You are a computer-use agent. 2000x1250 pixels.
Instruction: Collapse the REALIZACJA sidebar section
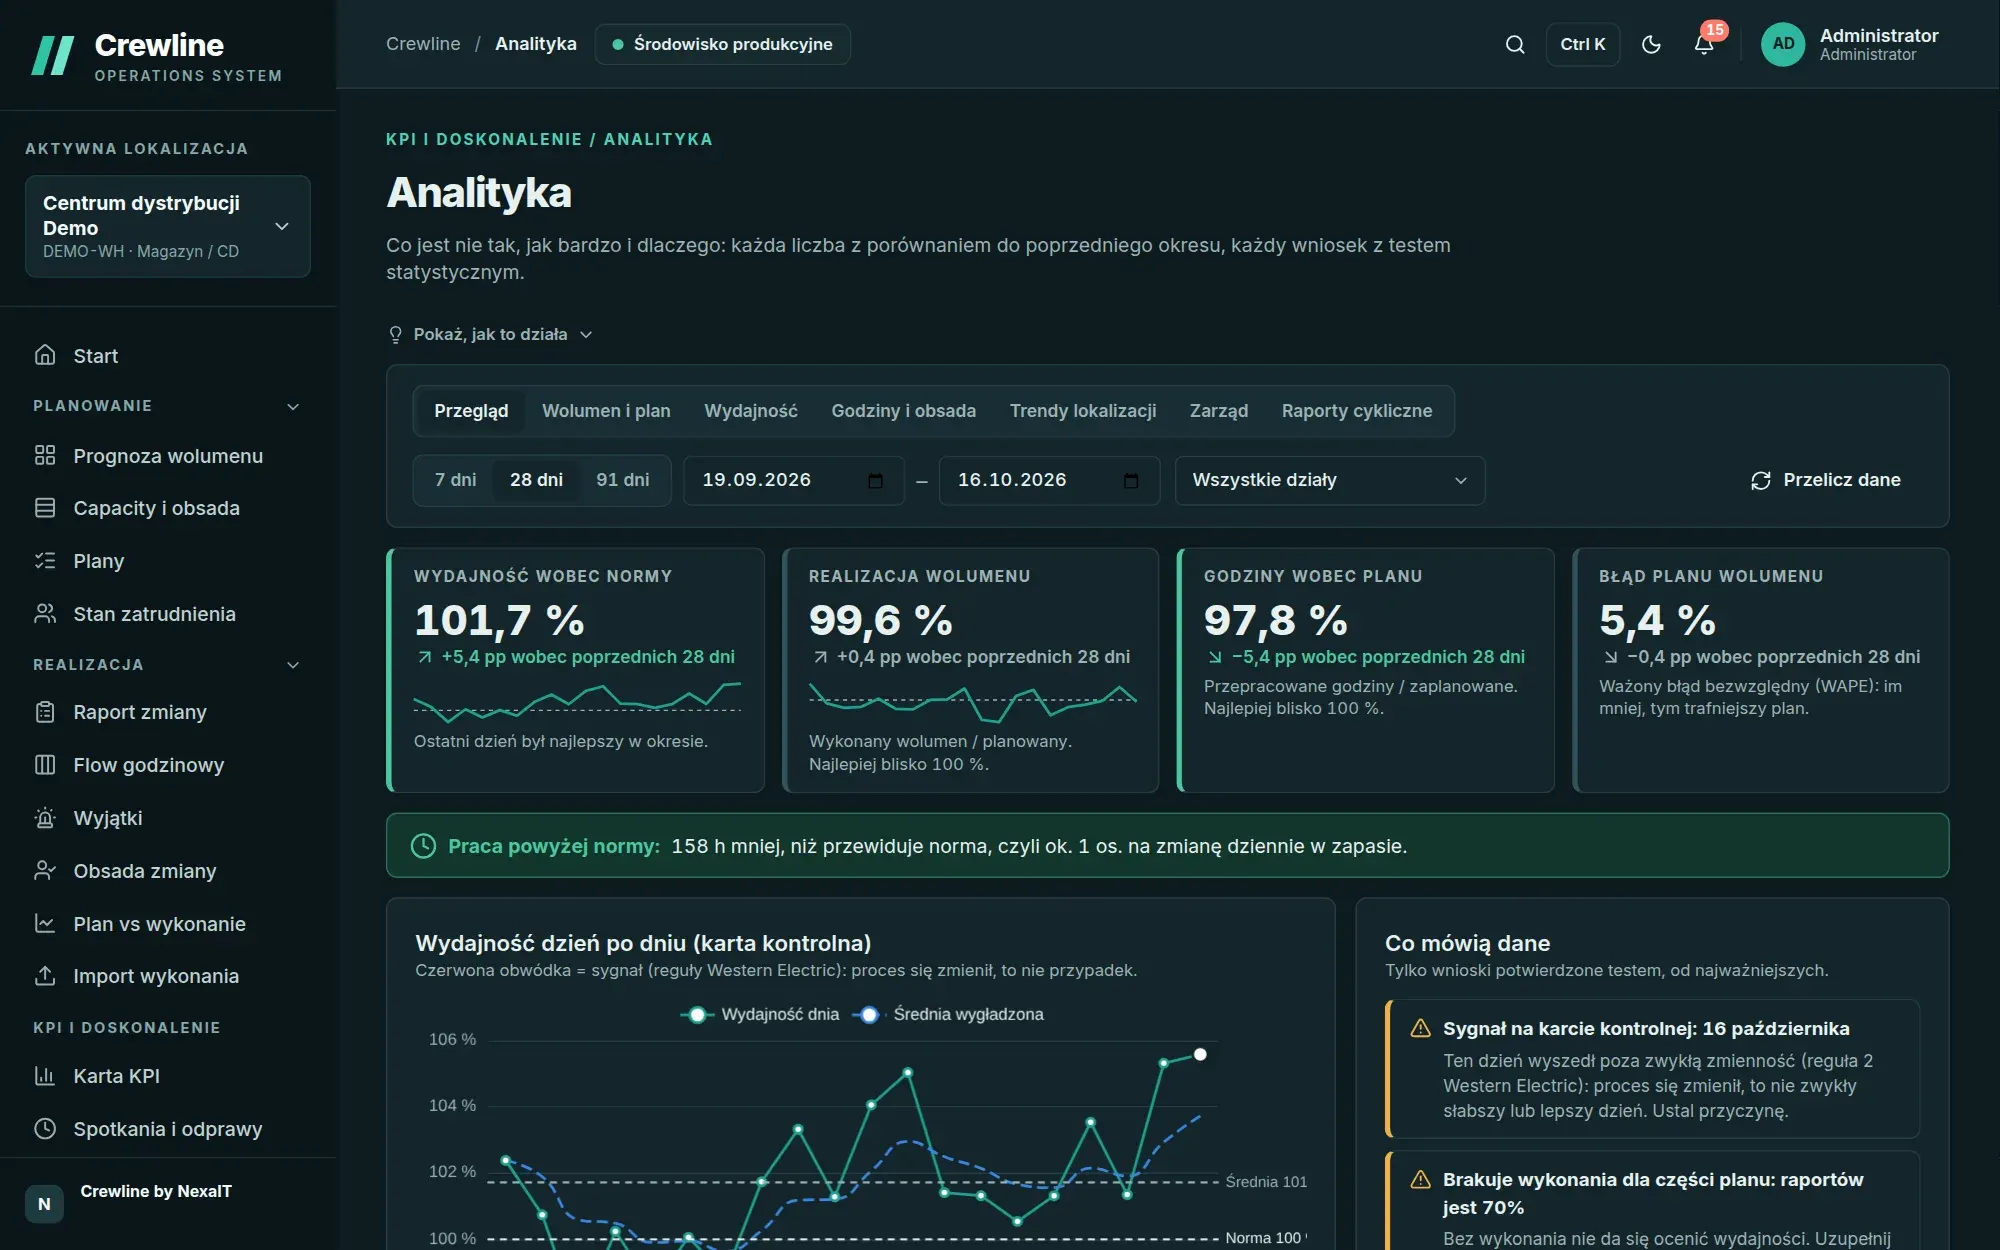click(167, 665)
